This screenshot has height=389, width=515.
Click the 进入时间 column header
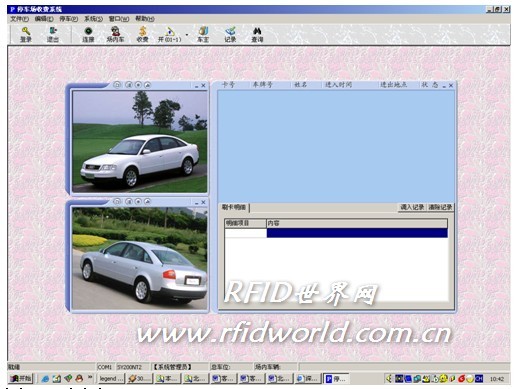click(x=338, y=85)
